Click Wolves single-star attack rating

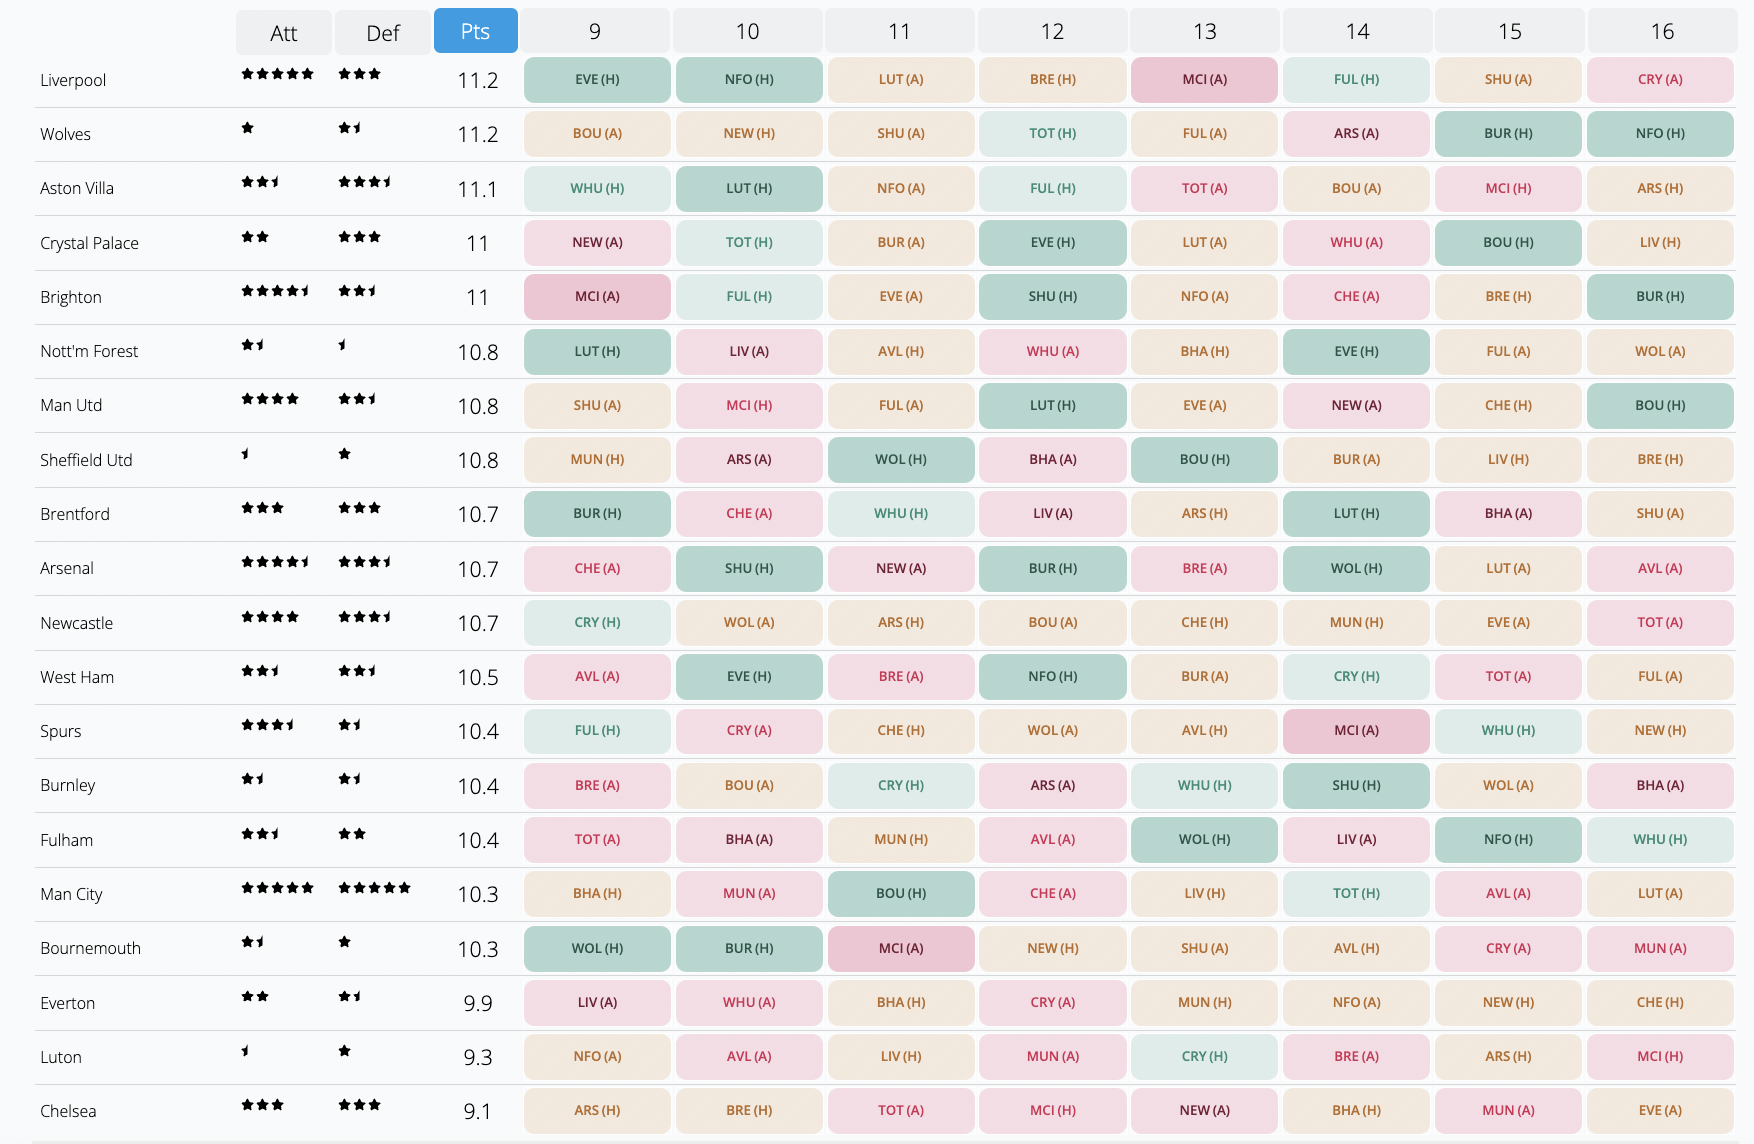pos(248,128)
